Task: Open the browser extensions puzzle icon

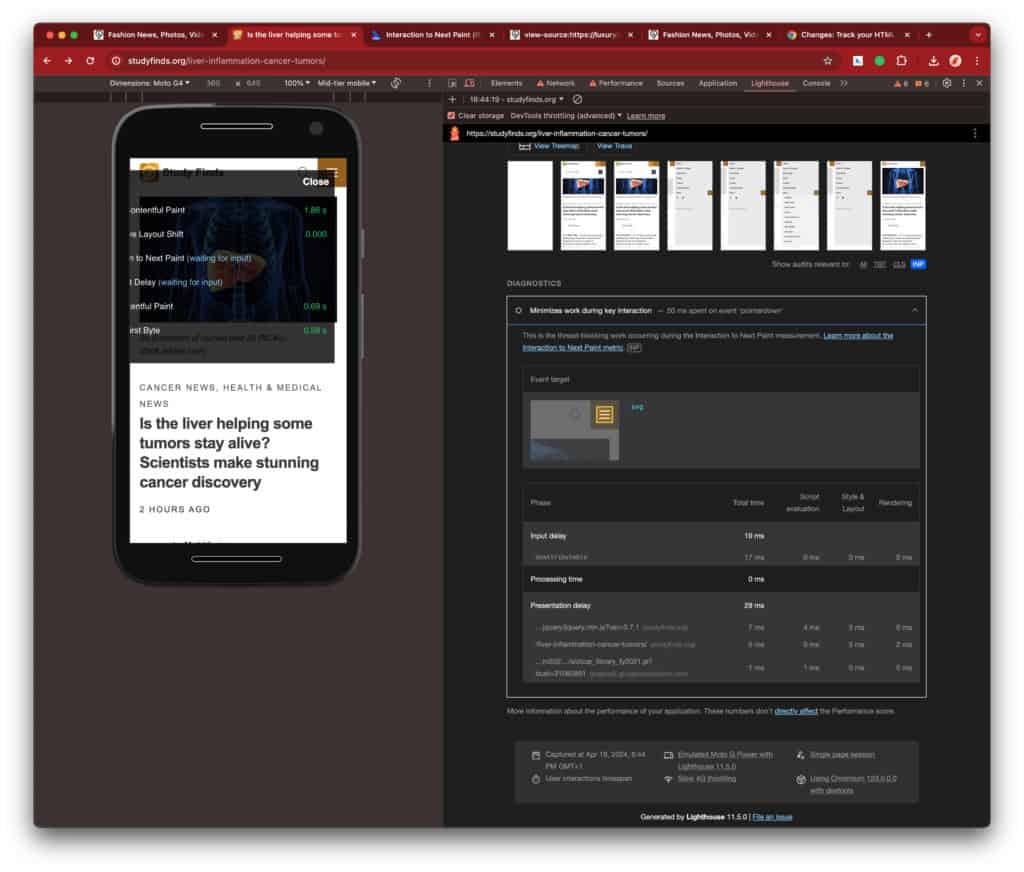Action: point(901,61)
